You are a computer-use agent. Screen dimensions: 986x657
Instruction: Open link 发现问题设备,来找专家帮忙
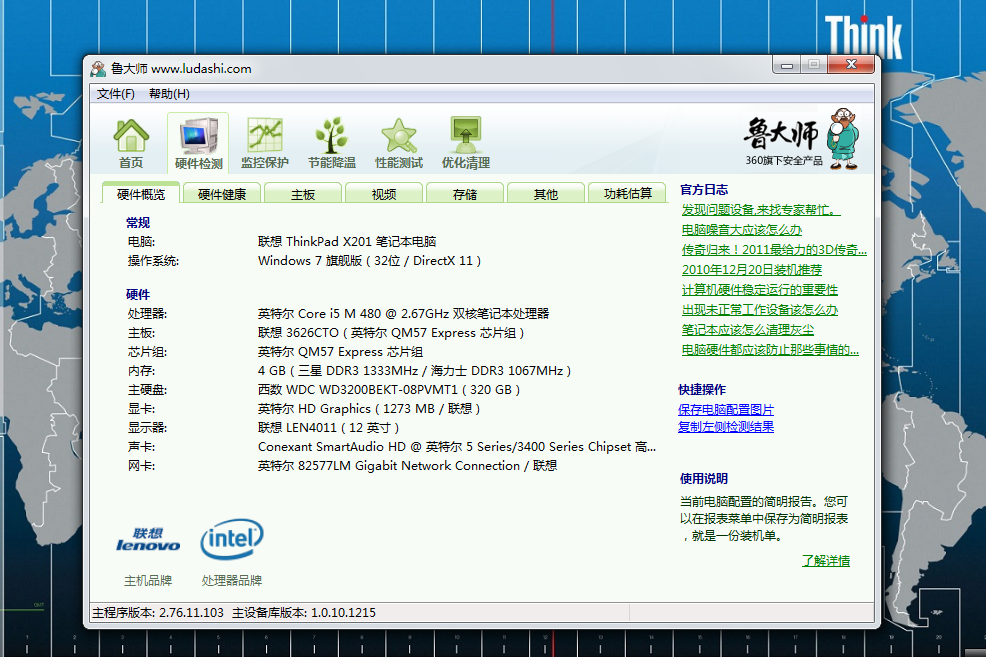761,210
